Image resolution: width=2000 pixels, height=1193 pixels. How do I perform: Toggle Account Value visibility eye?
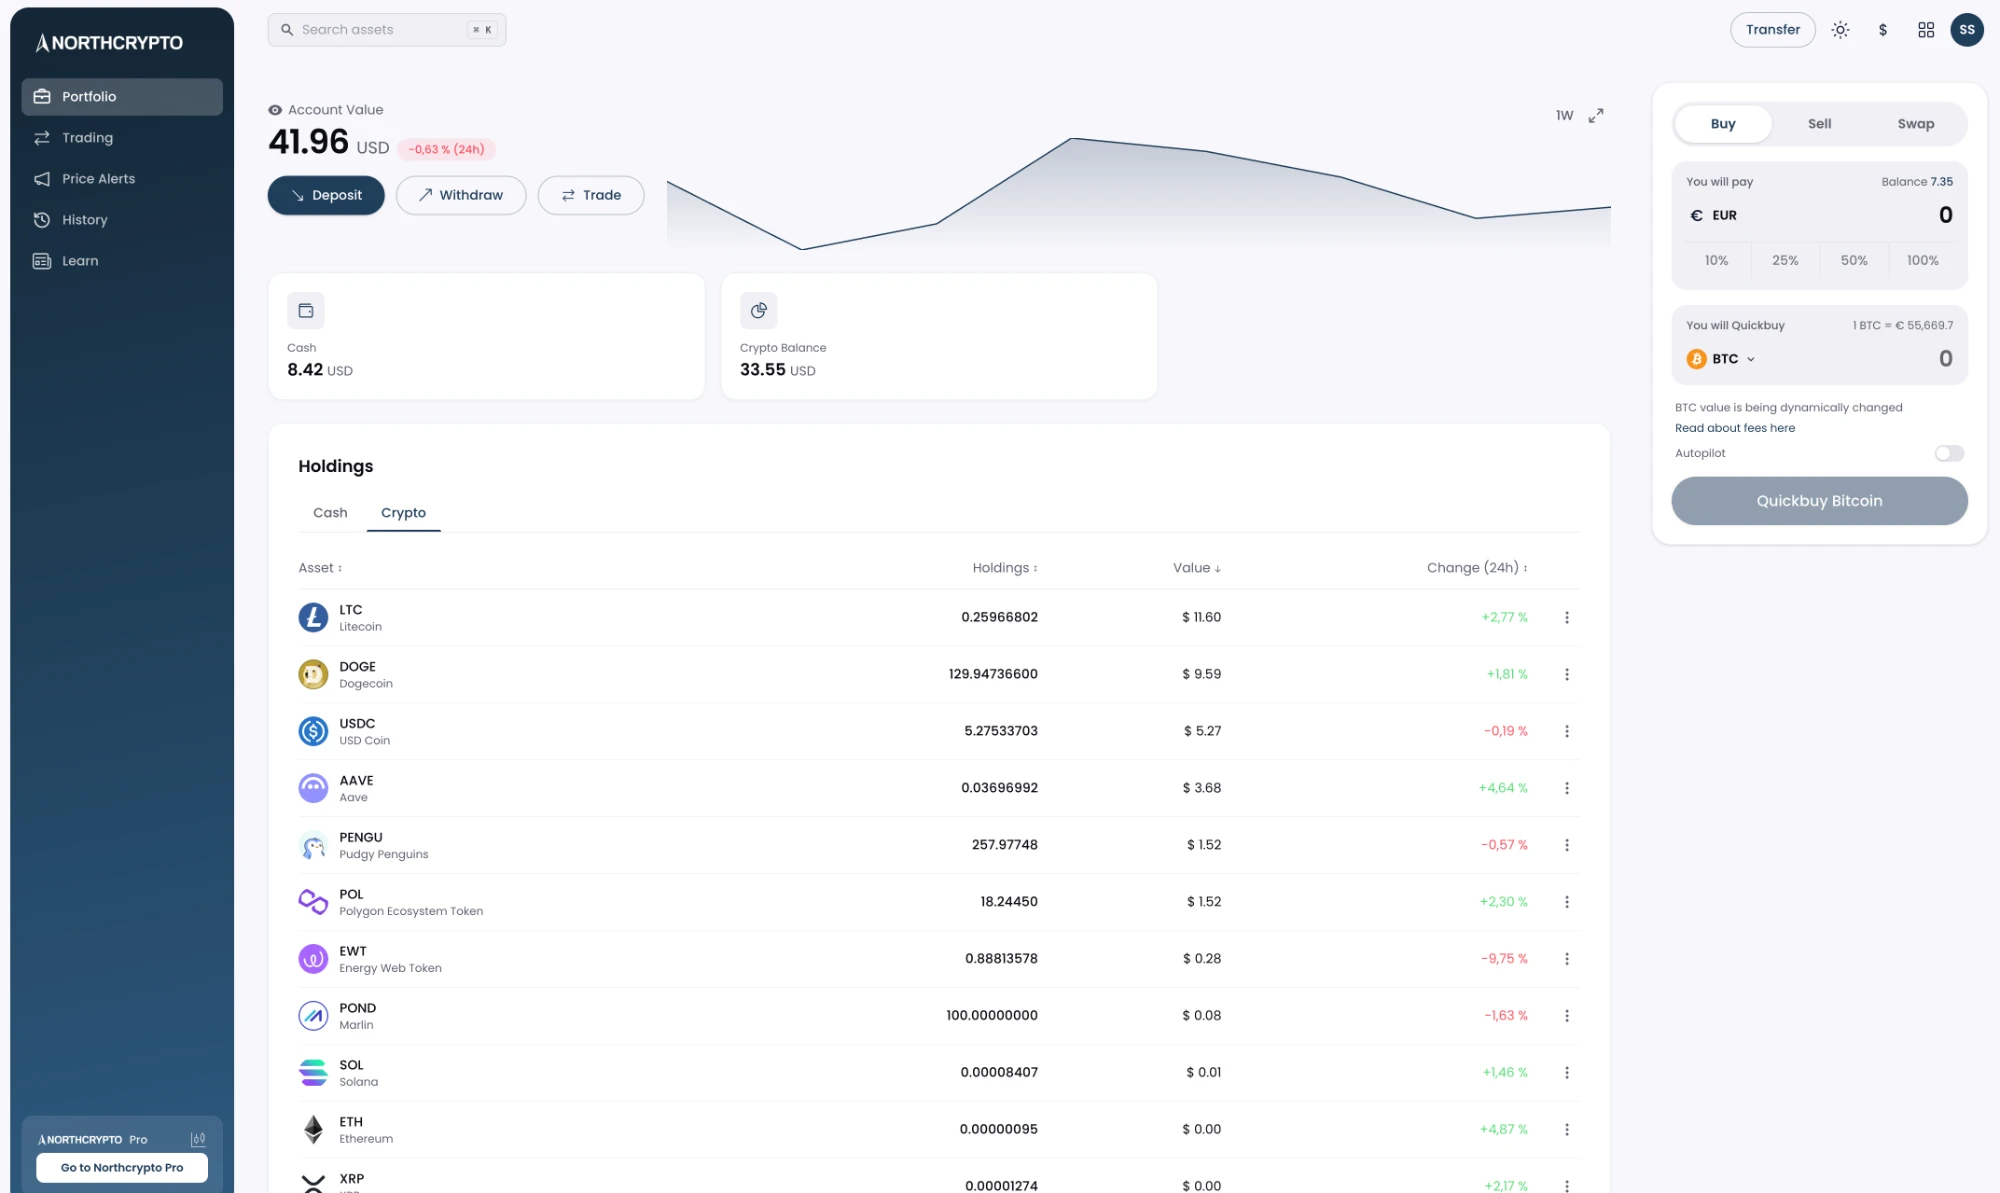tap(275, 110)
